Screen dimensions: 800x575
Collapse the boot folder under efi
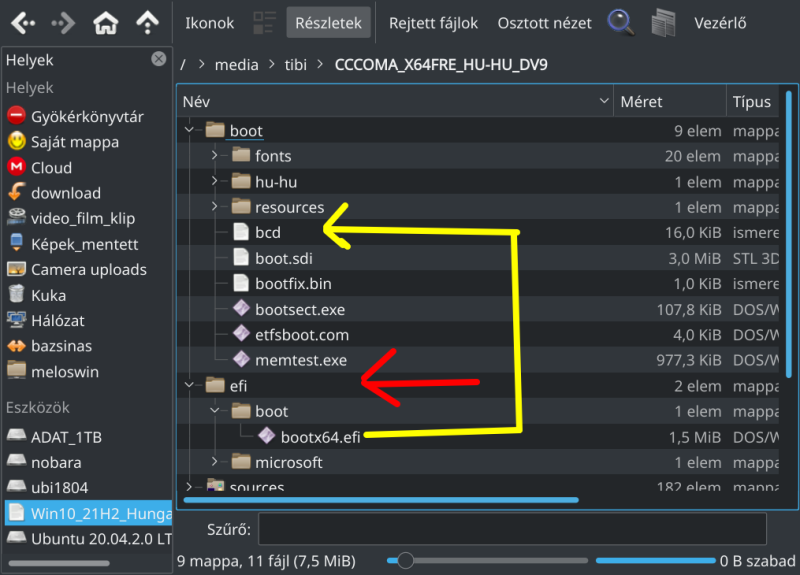point(214,411)
